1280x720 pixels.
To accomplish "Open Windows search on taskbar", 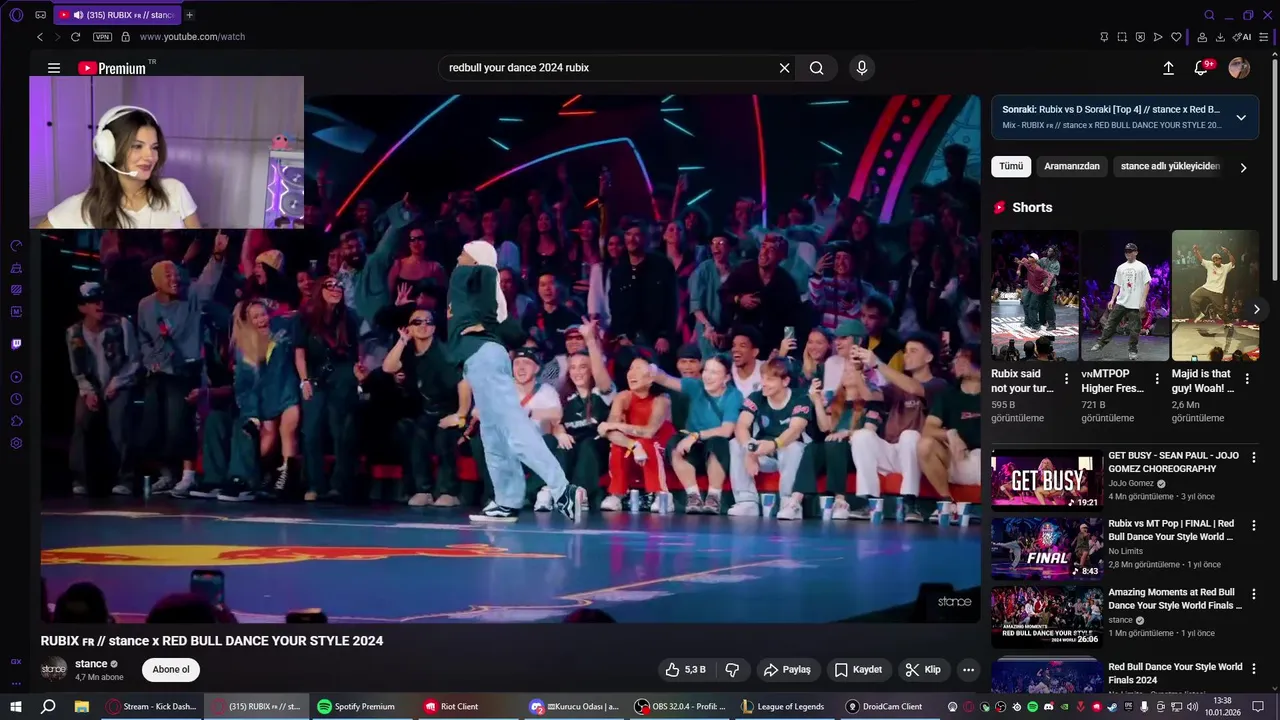I will [x=48, y=707].
